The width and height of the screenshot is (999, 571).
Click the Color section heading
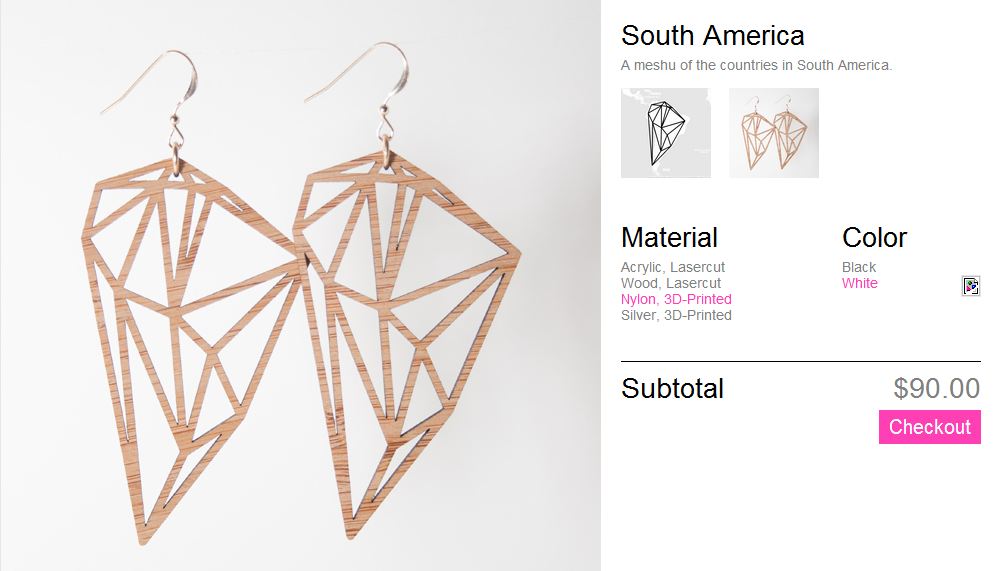[x=874, y=238]
